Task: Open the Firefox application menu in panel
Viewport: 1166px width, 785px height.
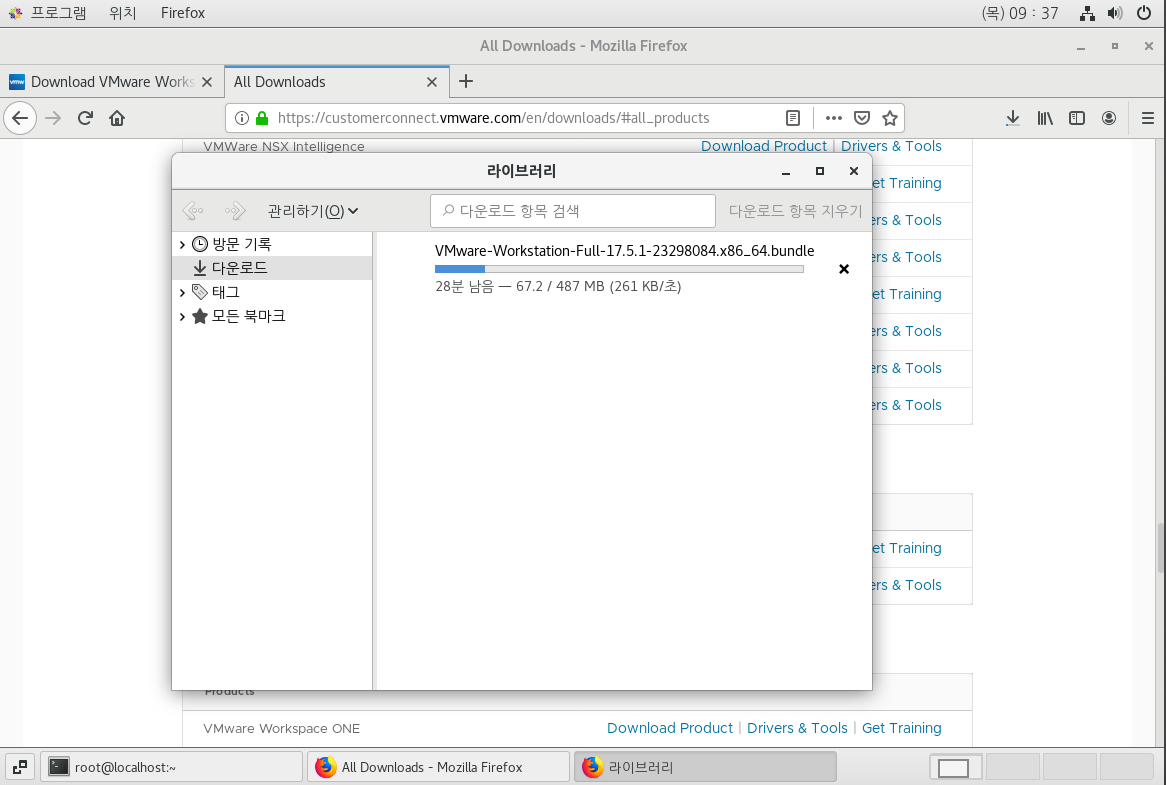Action: coord(183,13)
